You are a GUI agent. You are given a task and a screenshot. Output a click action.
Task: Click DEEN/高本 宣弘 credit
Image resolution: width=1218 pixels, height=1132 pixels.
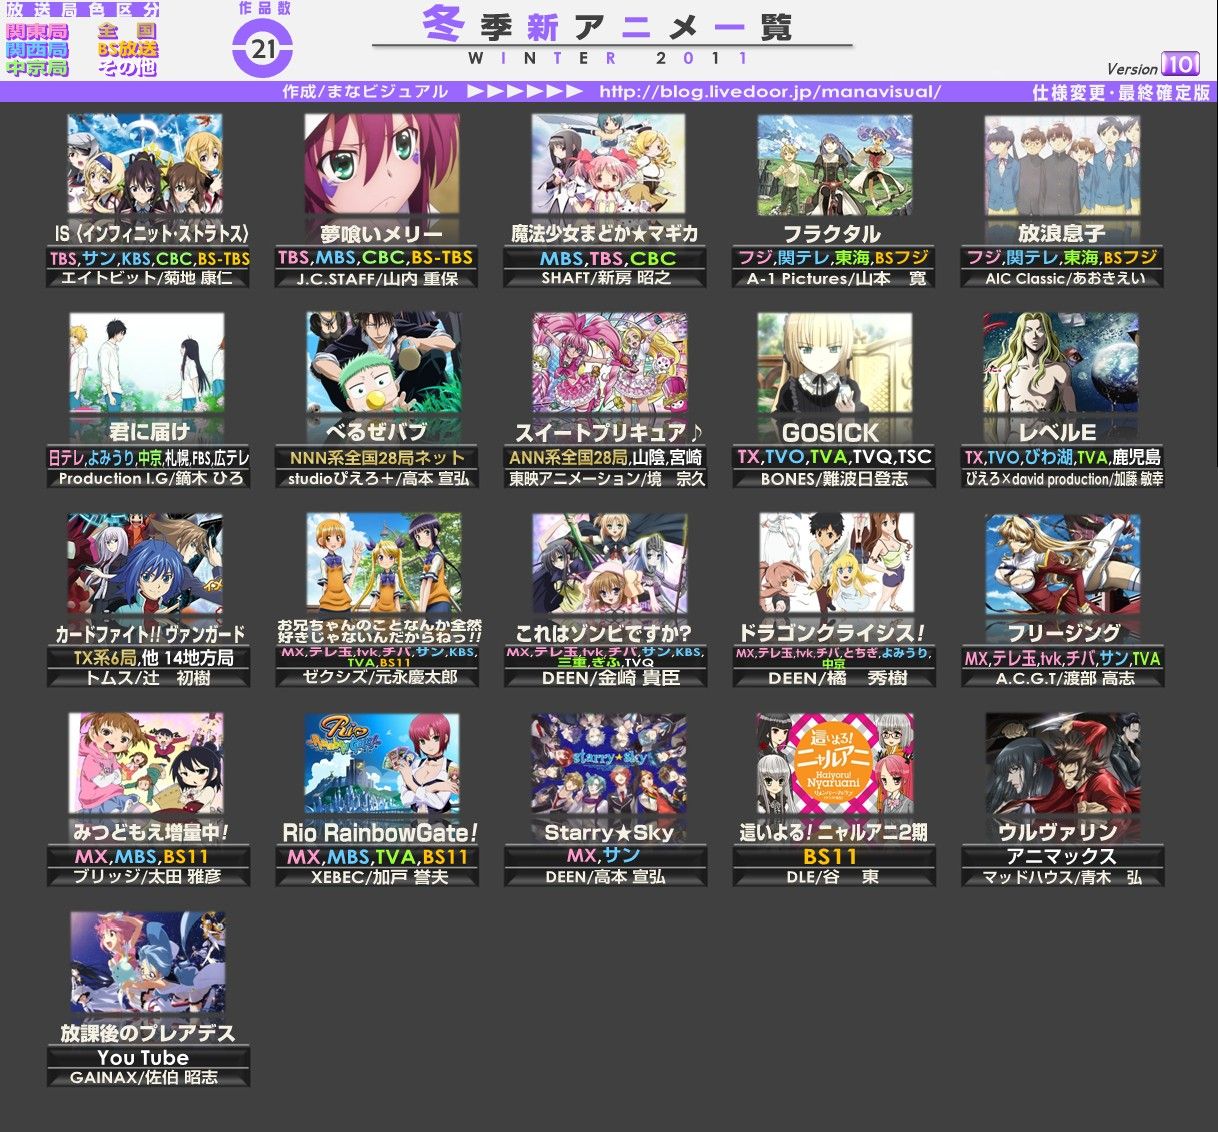pos(605,877)
